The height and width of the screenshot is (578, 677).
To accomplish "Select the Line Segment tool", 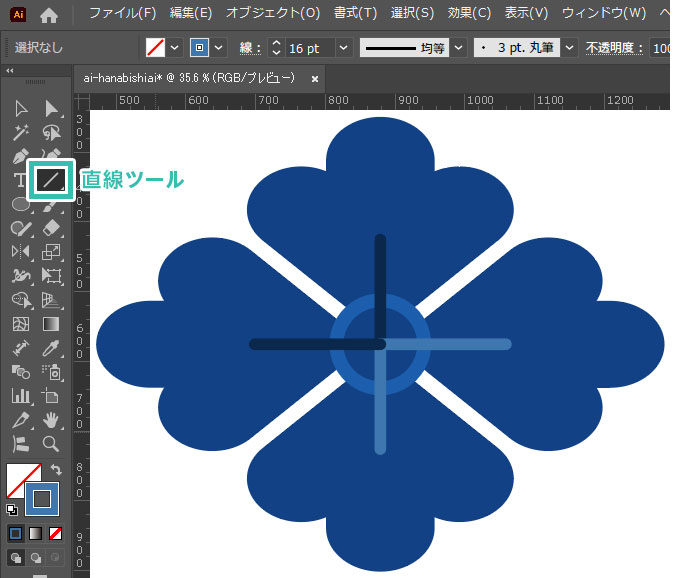I will point(50,180).
